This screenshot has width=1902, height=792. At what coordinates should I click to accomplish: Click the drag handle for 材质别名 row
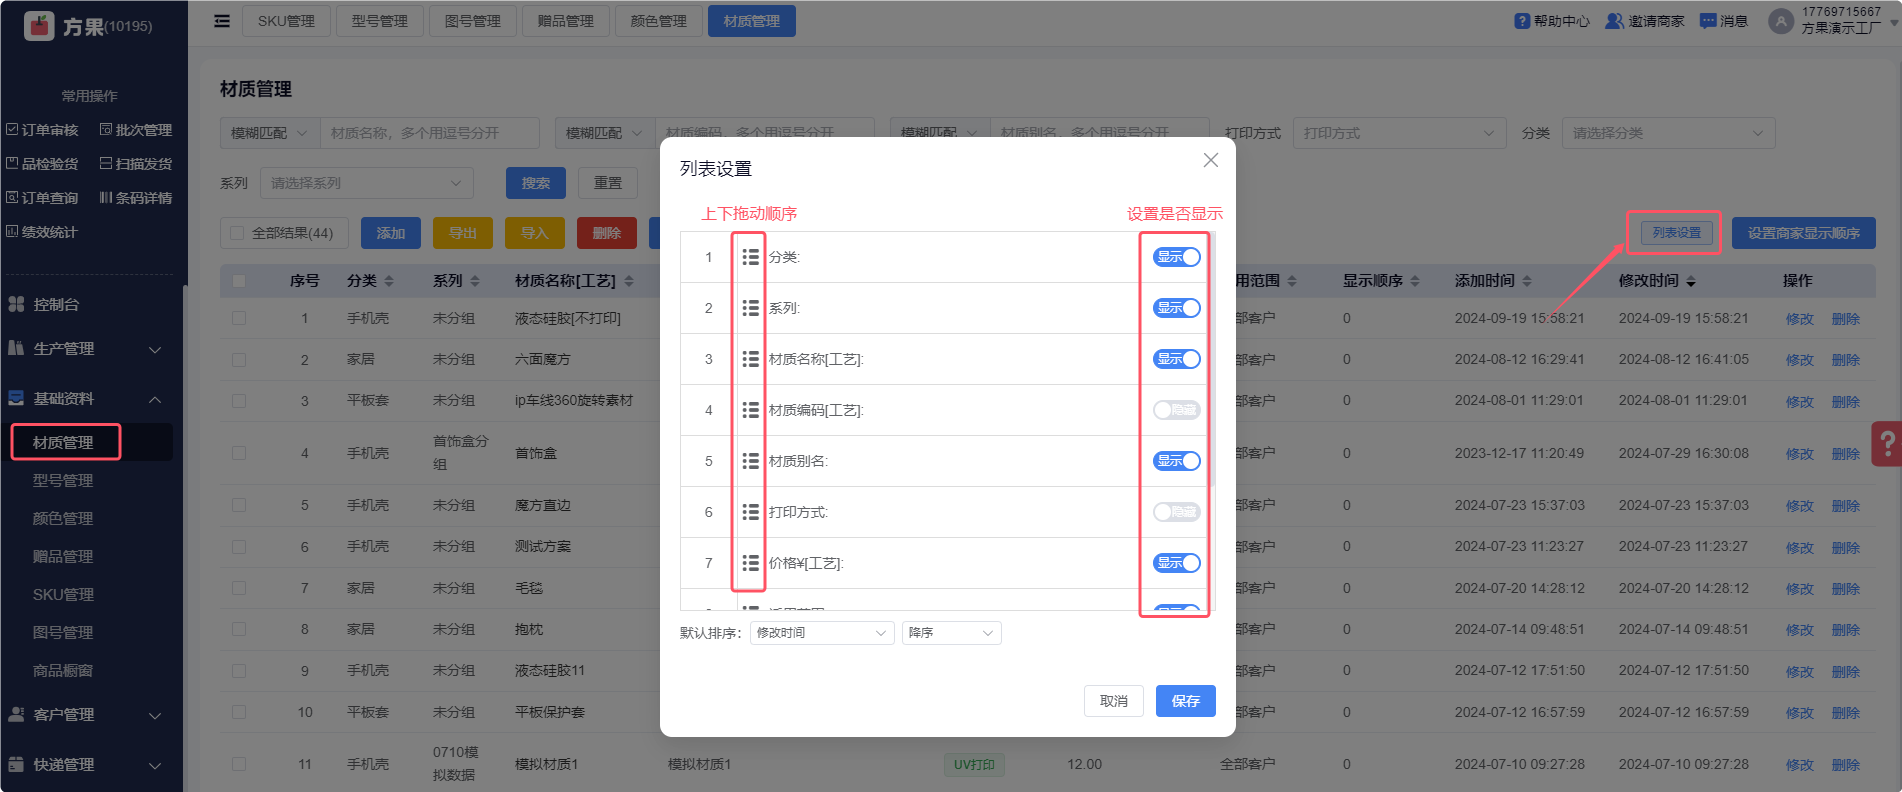(750, 461)
